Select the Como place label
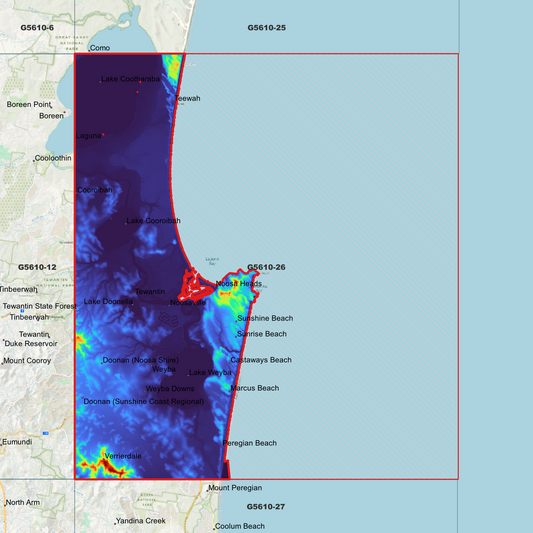This screenshot has height=533, width=533. [100, 48]
